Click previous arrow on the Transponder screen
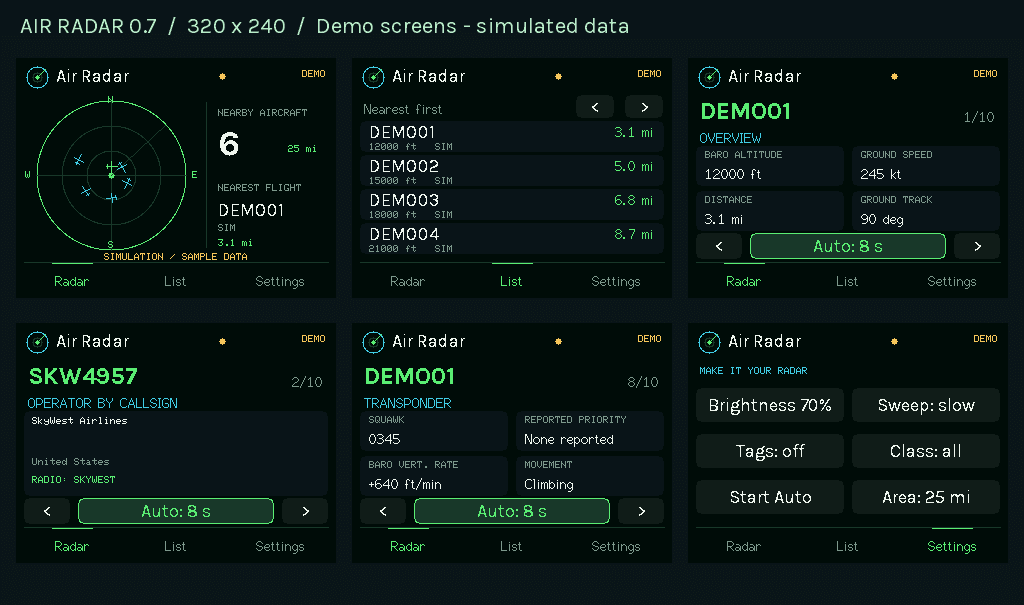This screenshot has height=605, width=1024. pyautogui.click(x=383, y=511)
